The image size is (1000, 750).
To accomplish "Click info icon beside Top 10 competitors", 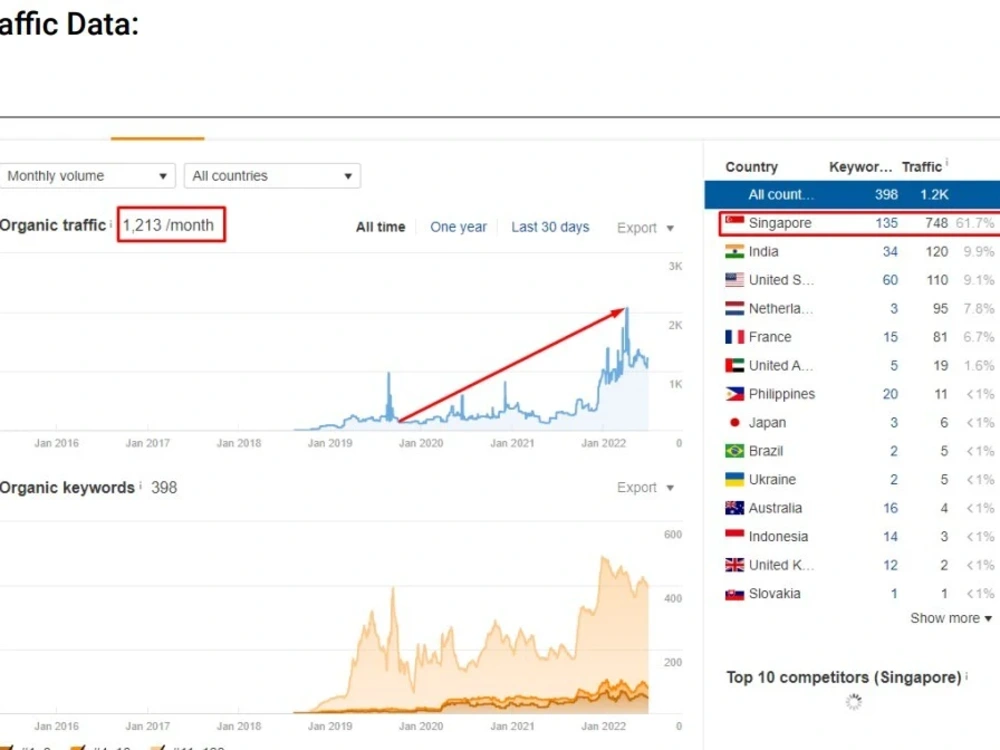I will pos(967,676).
